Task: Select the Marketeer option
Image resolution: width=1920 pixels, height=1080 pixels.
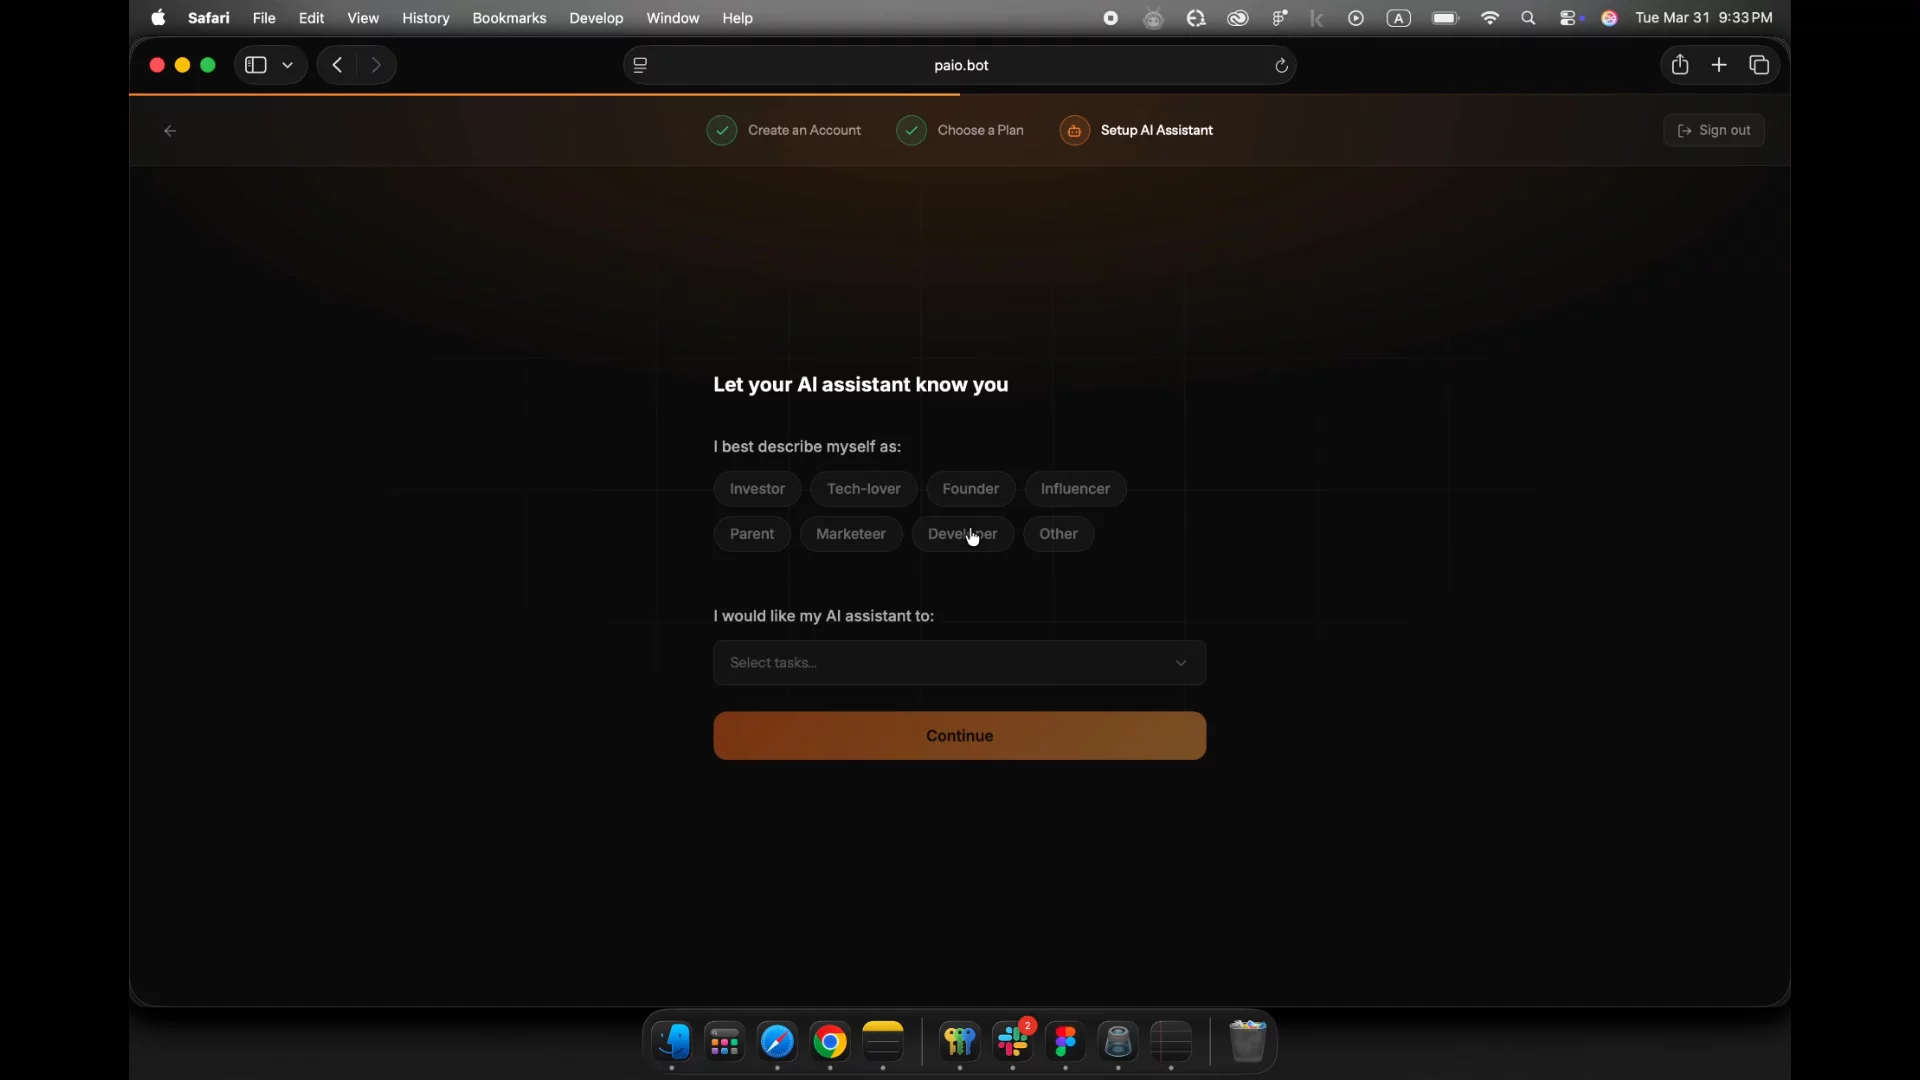Action: (851, 534)
